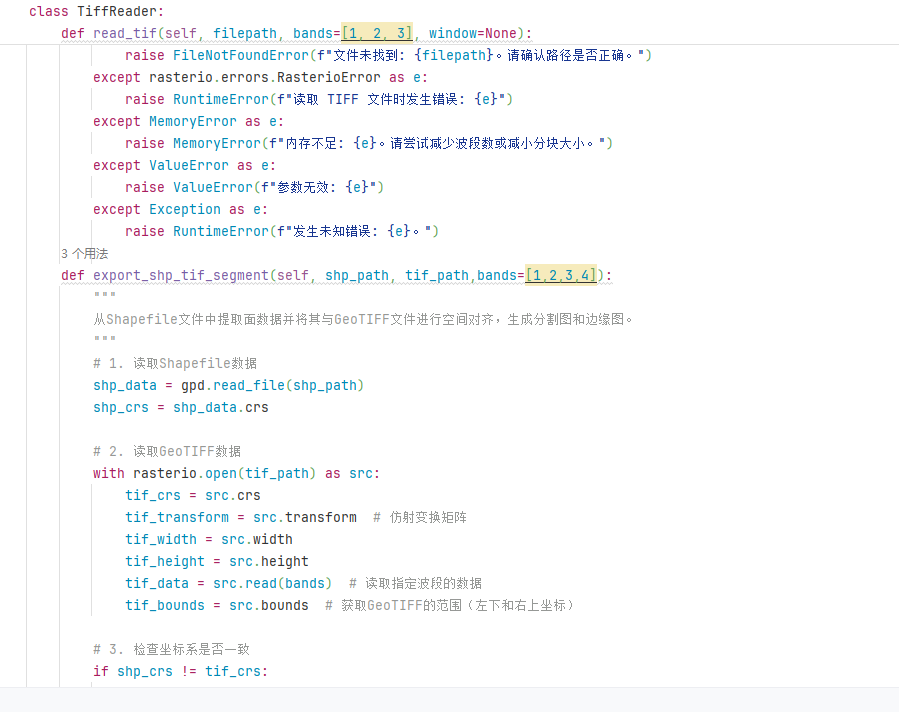This screenshot has height=712, width=899.
Task: Click the tif_bounds variable
Action: click(x=165, y=605)
